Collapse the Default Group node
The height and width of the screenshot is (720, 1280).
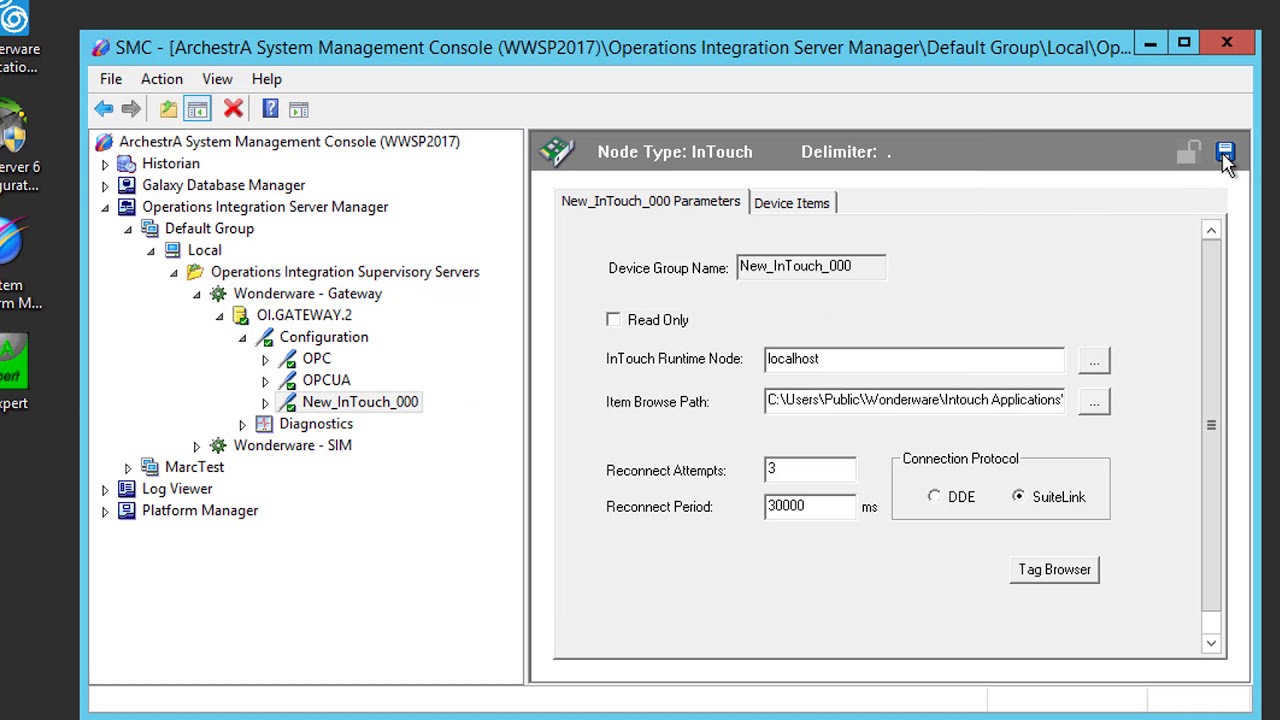click(128, 229)
